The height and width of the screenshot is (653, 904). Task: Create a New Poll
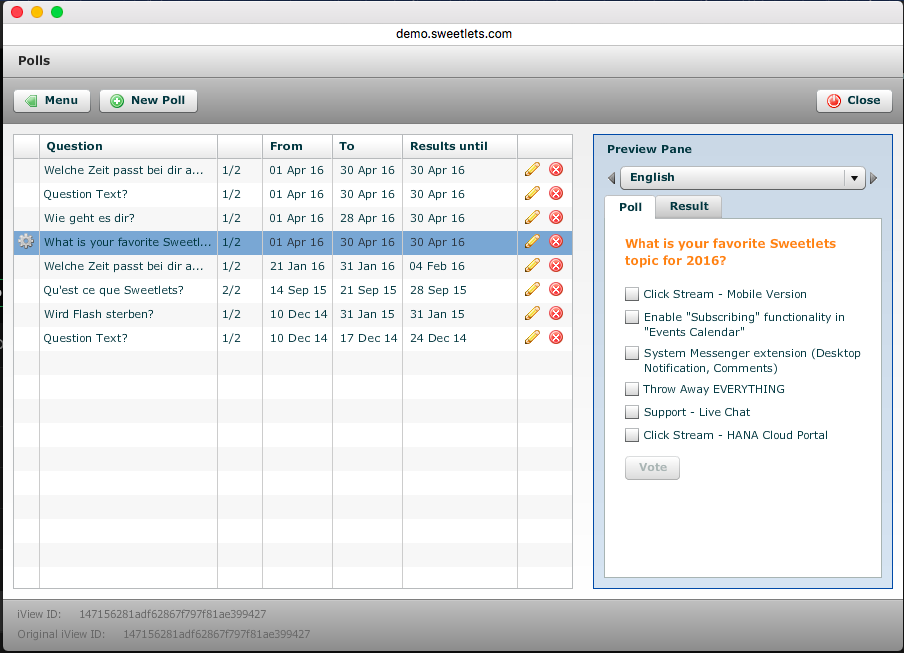coord(148,101)
